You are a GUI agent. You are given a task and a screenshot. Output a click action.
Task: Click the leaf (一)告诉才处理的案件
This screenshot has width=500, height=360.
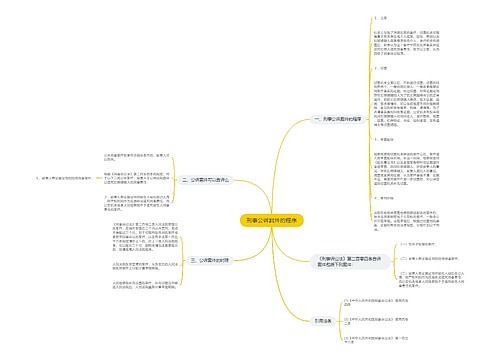418,244
